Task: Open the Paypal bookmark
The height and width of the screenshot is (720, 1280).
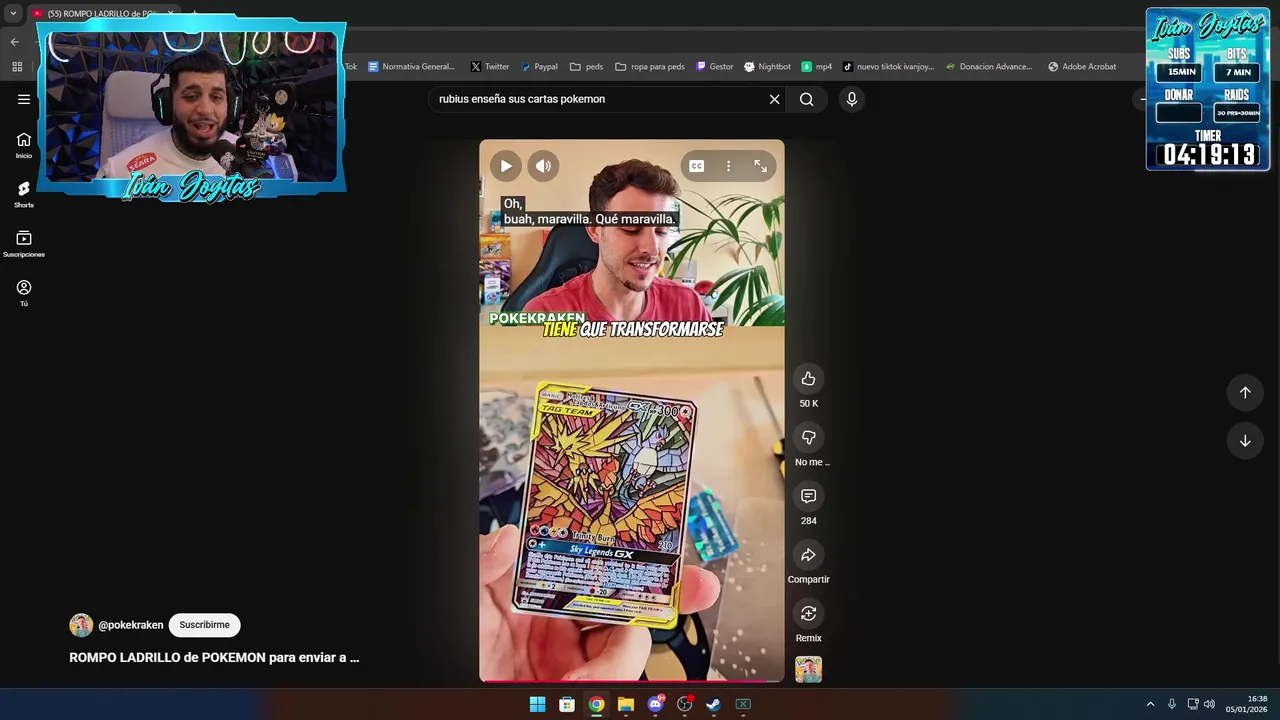Action: coord(538,67)
